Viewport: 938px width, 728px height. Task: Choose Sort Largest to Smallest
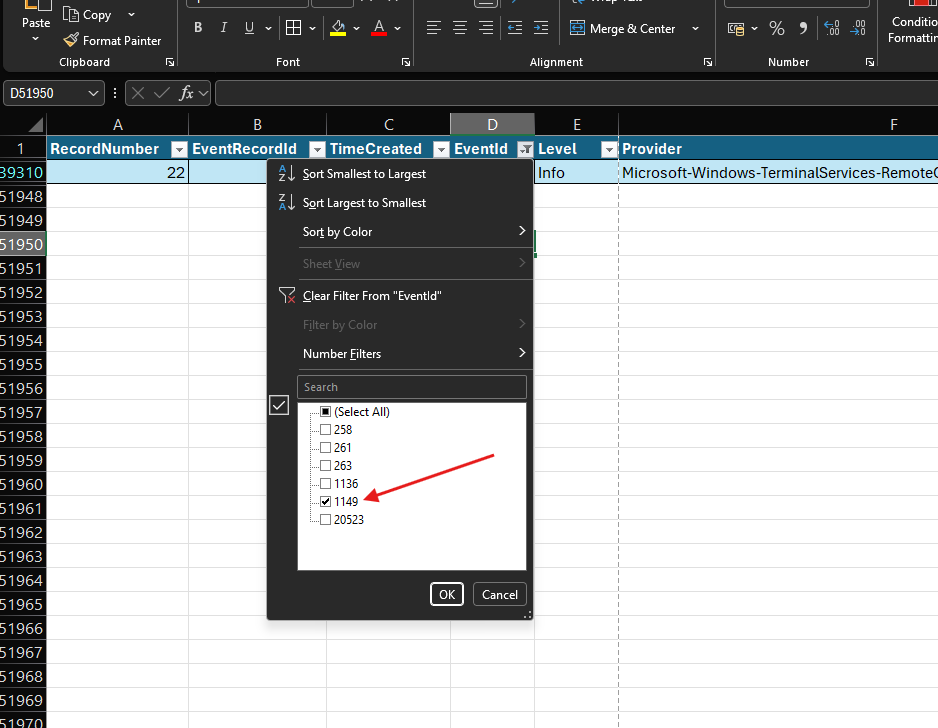400,203
